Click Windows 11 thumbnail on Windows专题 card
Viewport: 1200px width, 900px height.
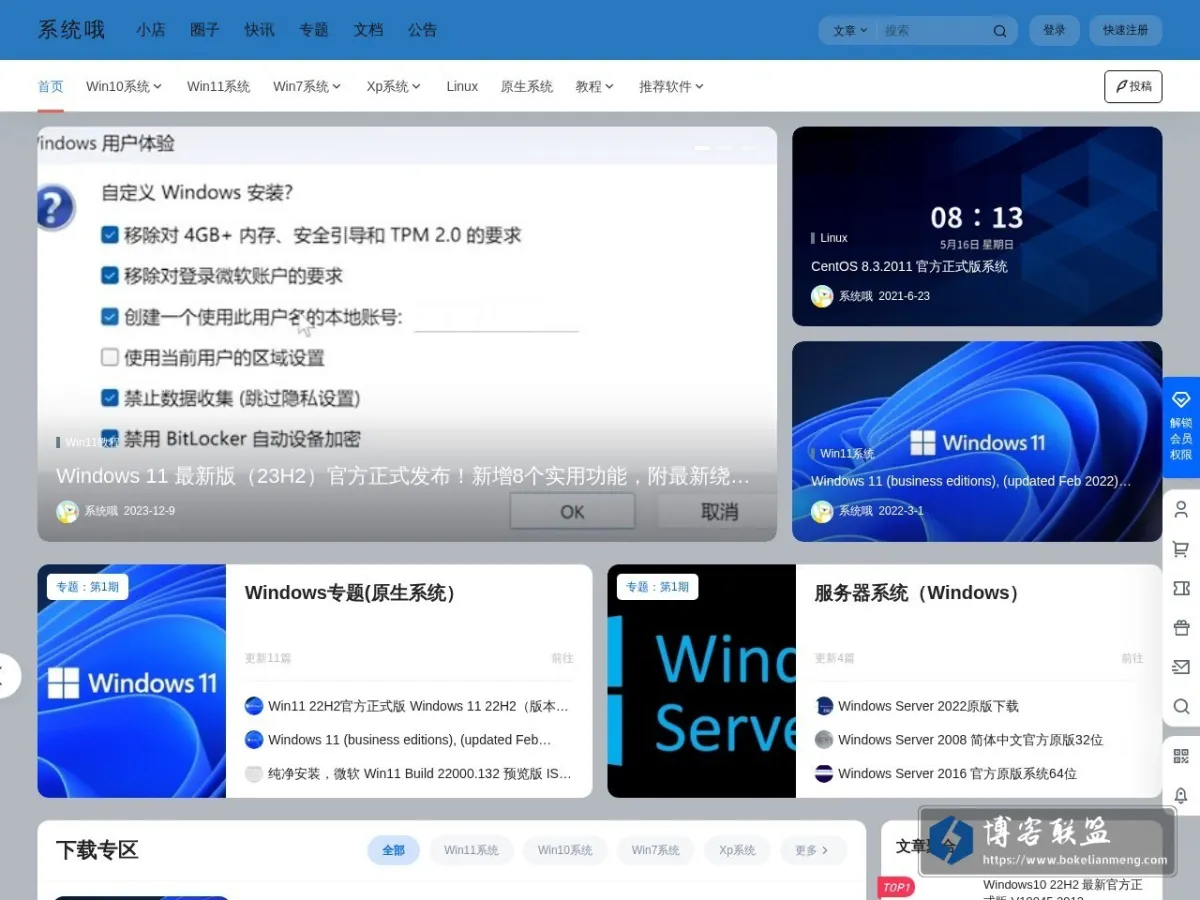[x=132, y=681]
